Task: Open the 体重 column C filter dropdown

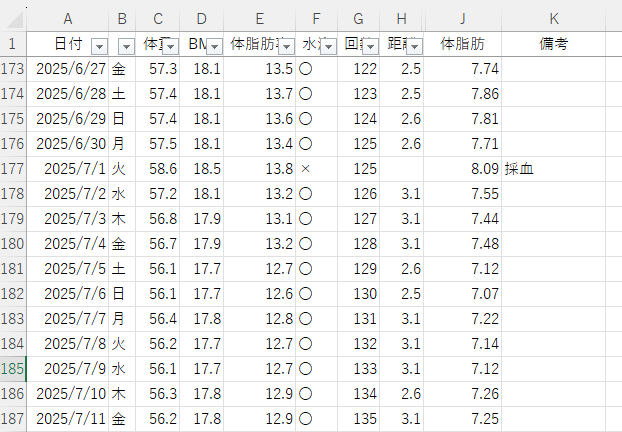Action: [x=171, y=47]
